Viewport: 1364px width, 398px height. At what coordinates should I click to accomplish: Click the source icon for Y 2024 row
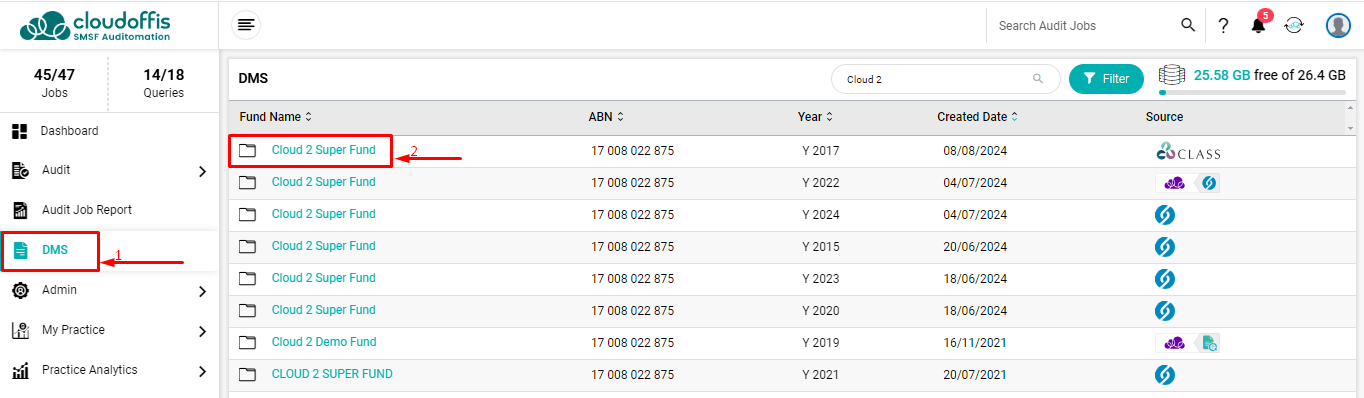(x=1165, y=215)
